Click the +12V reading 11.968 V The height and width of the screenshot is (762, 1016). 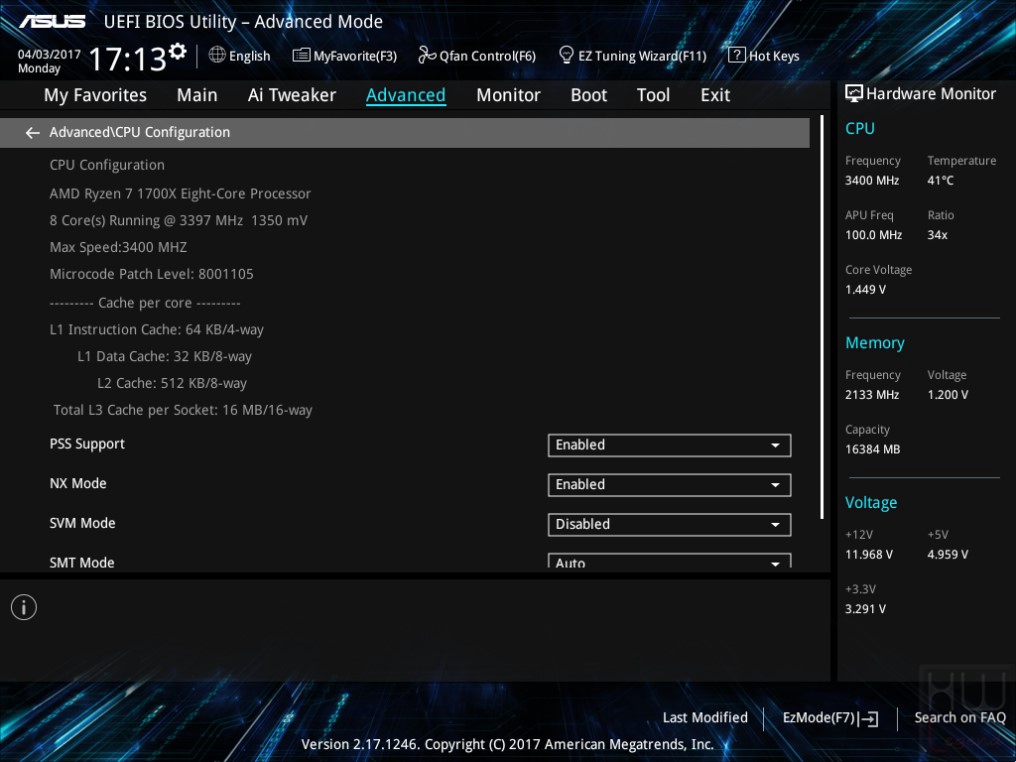tap(868, 555)
